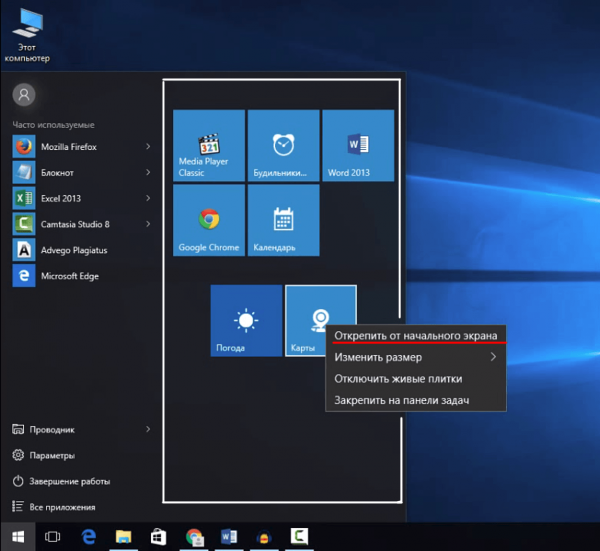Launch Excel 2013 from the start list
Screen dimensions: 600x551
click(x=82, y=198)
